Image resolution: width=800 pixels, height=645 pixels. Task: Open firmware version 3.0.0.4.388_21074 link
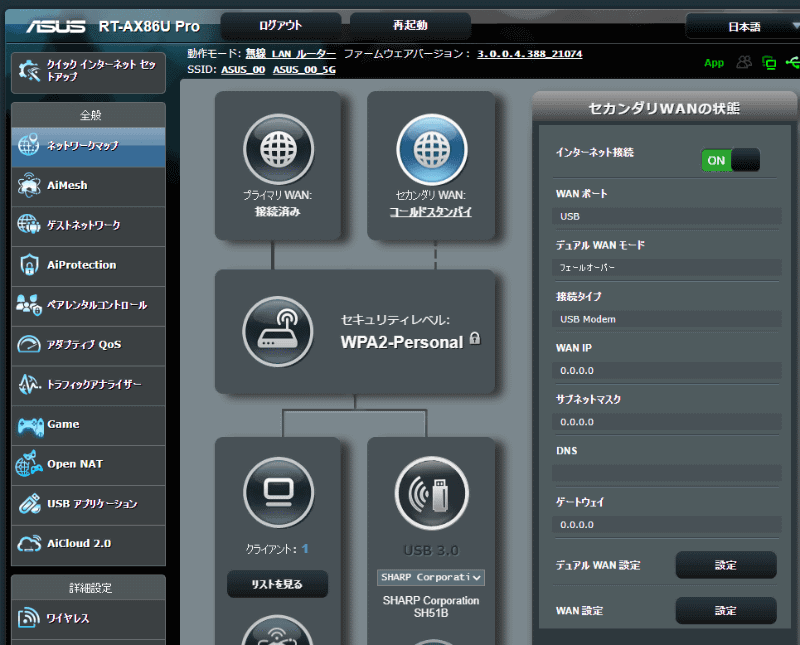530,54
